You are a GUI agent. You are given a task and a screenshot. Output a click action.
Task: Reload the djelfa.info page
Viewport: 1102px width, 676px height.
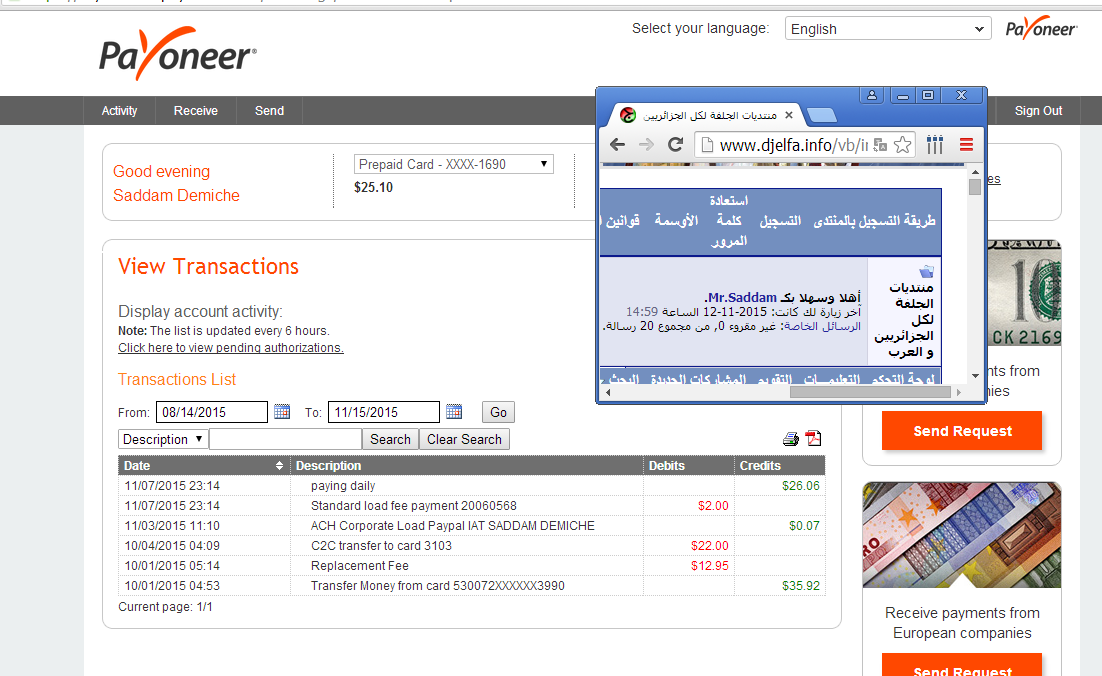coord(675,145)
